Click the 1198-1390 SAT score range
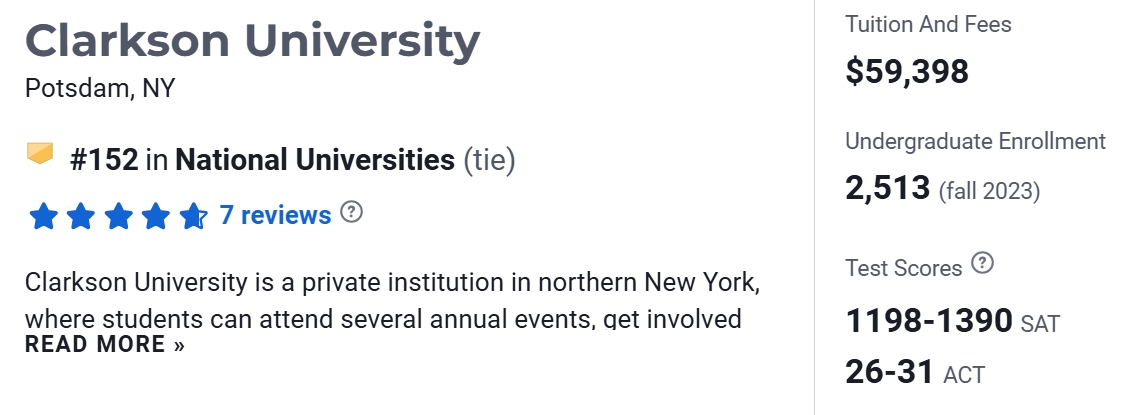This screenshot has width=1123, height=415. coord(929,321)
